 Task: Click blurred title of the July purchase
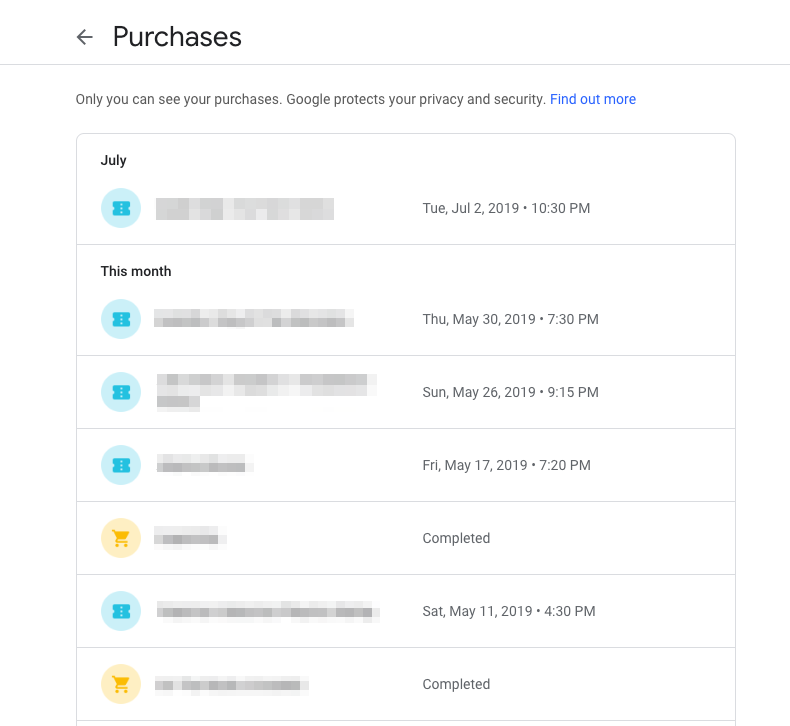[245, 209]
